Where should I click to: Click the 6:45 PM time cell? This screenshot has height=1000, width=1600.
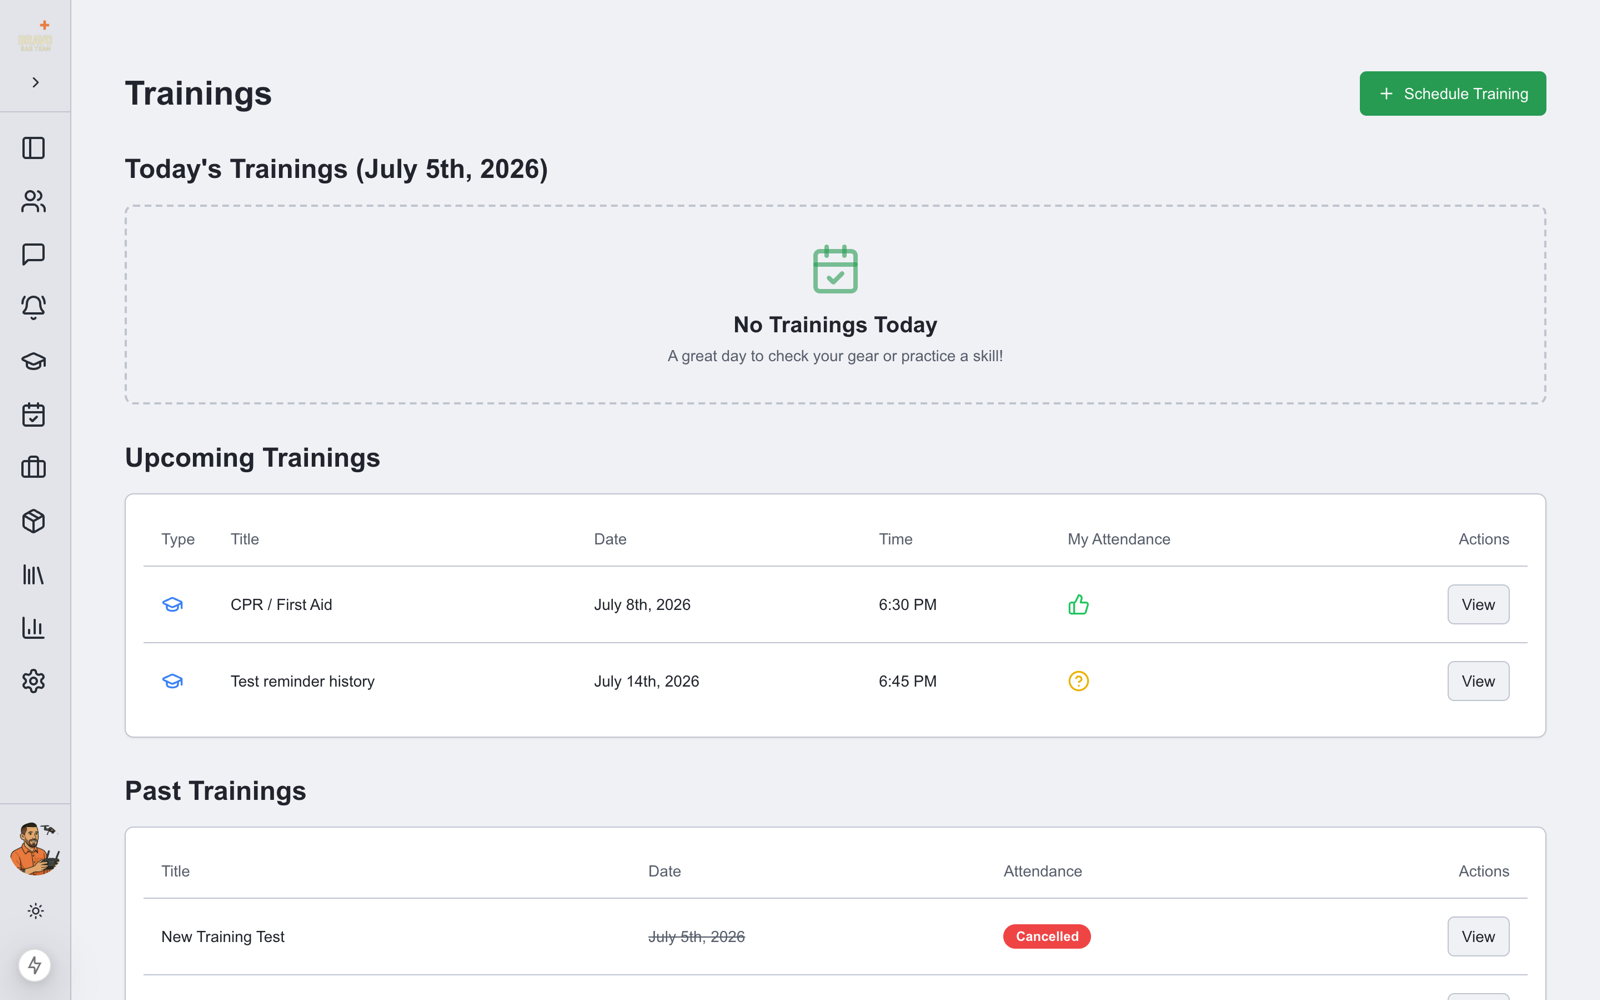[x=907, y=681]
